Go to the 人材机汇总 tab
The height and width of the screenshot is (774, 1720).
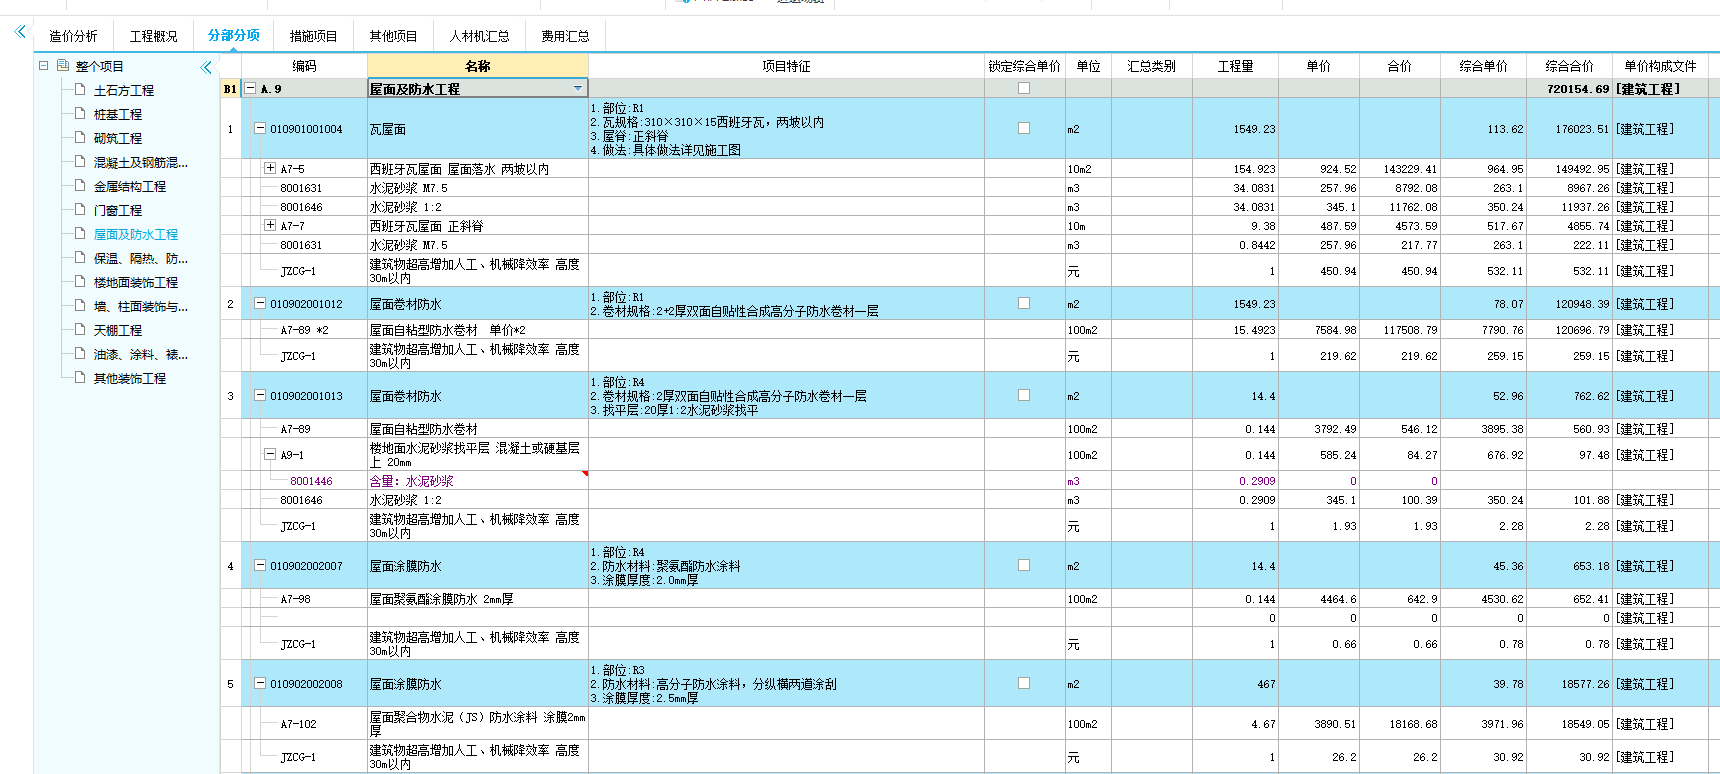pyautogui.click(x=480, y=36)
